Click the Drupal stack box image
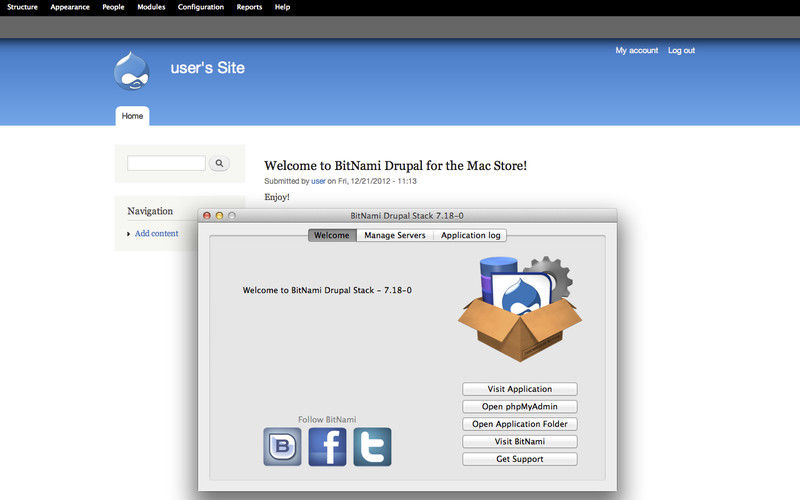This screenshot has width=800, height=500. pyautogui.click(x=519, y=309)
